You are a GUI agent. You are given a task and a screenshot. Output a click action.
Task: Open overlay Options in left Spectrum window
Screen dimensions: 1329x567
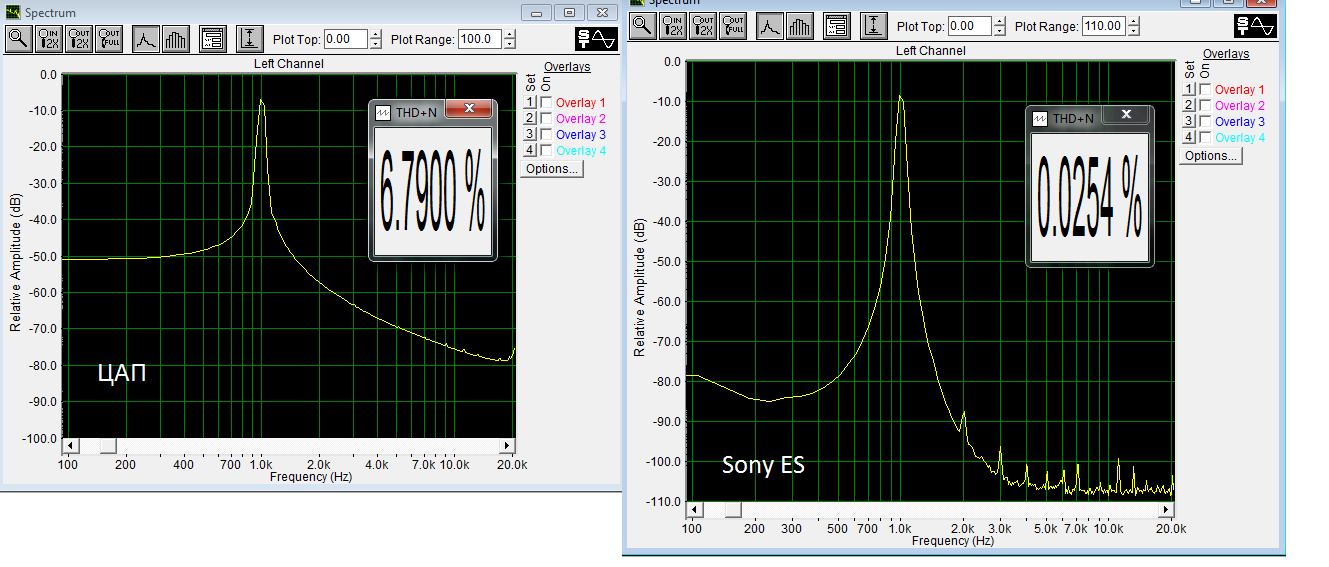551,169
